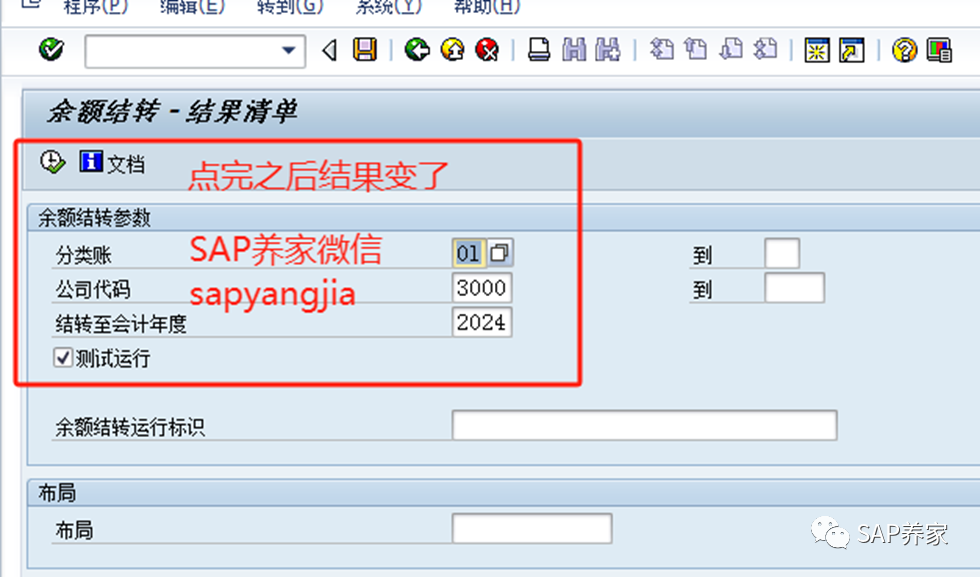Click the Find Next binoculars icon
Image resolution: width=980 pixels, height=577 pixels.
tap(608, 49)
